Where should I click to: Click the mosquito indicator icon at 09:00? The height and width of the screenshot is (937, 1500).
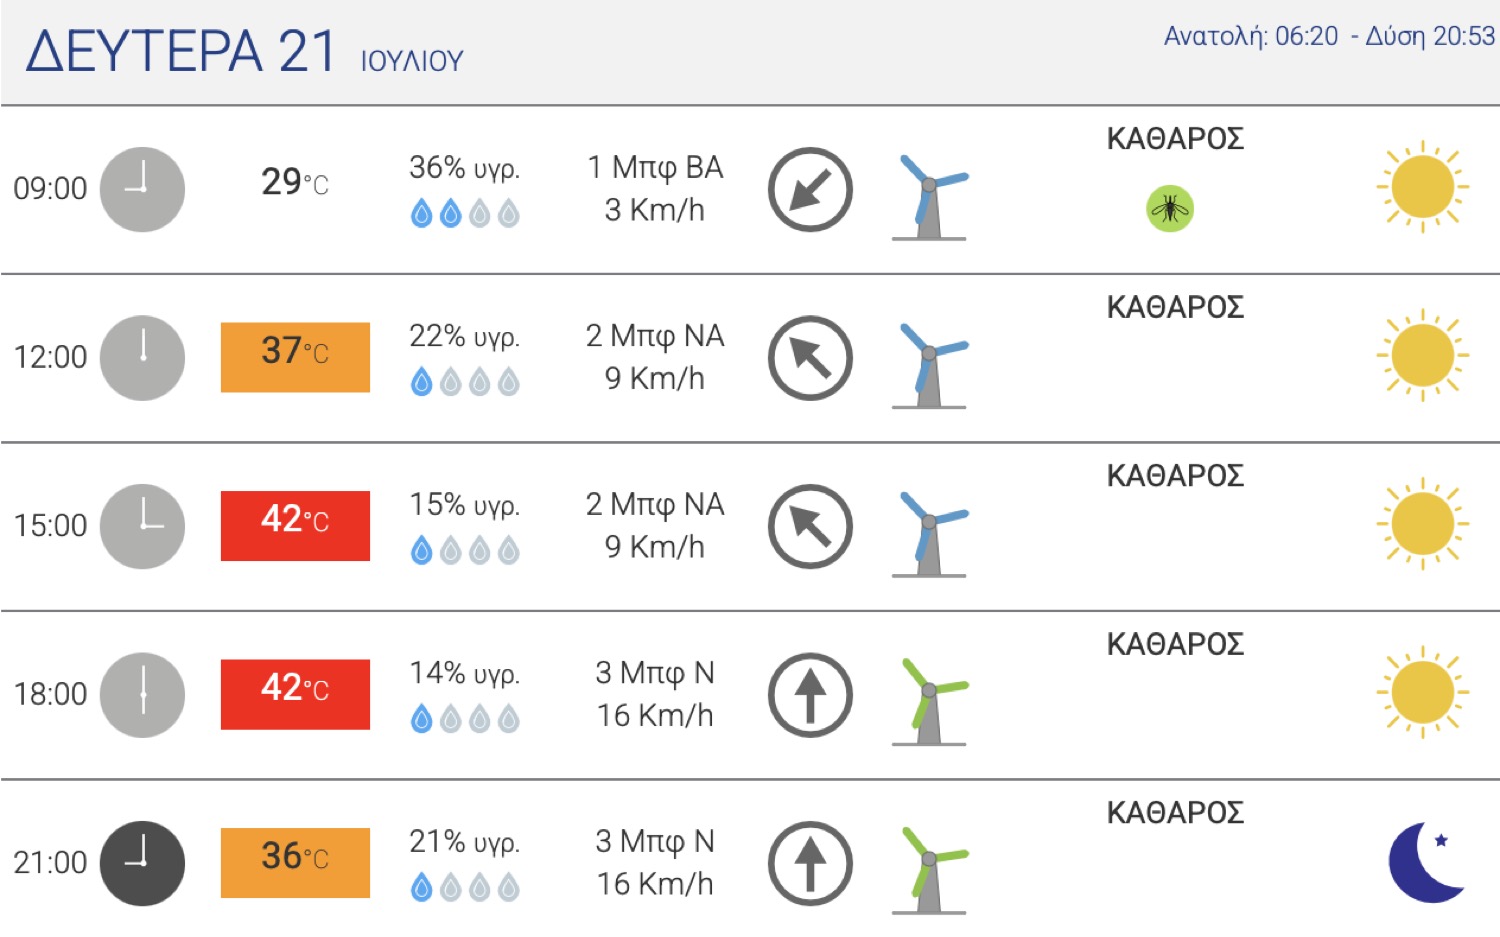(1170, 208)
